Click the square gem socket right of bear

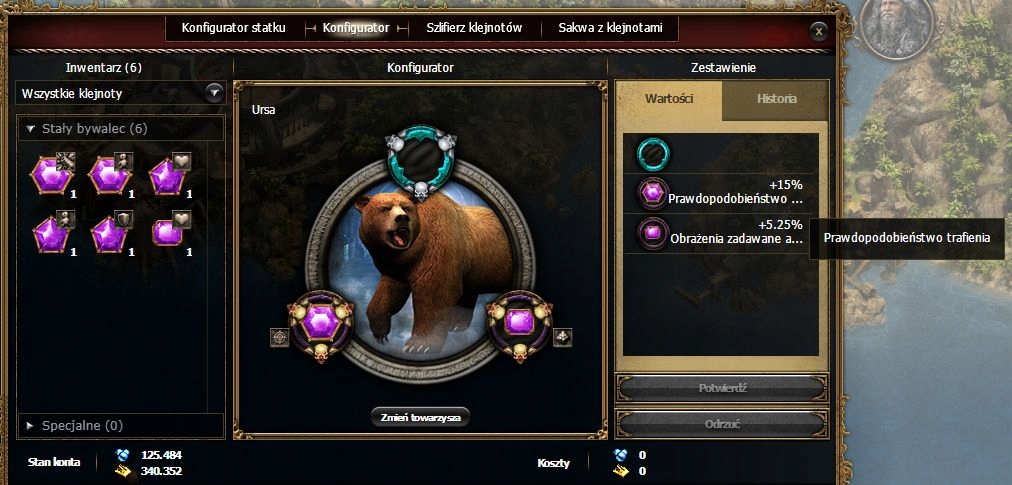point(520,324)
